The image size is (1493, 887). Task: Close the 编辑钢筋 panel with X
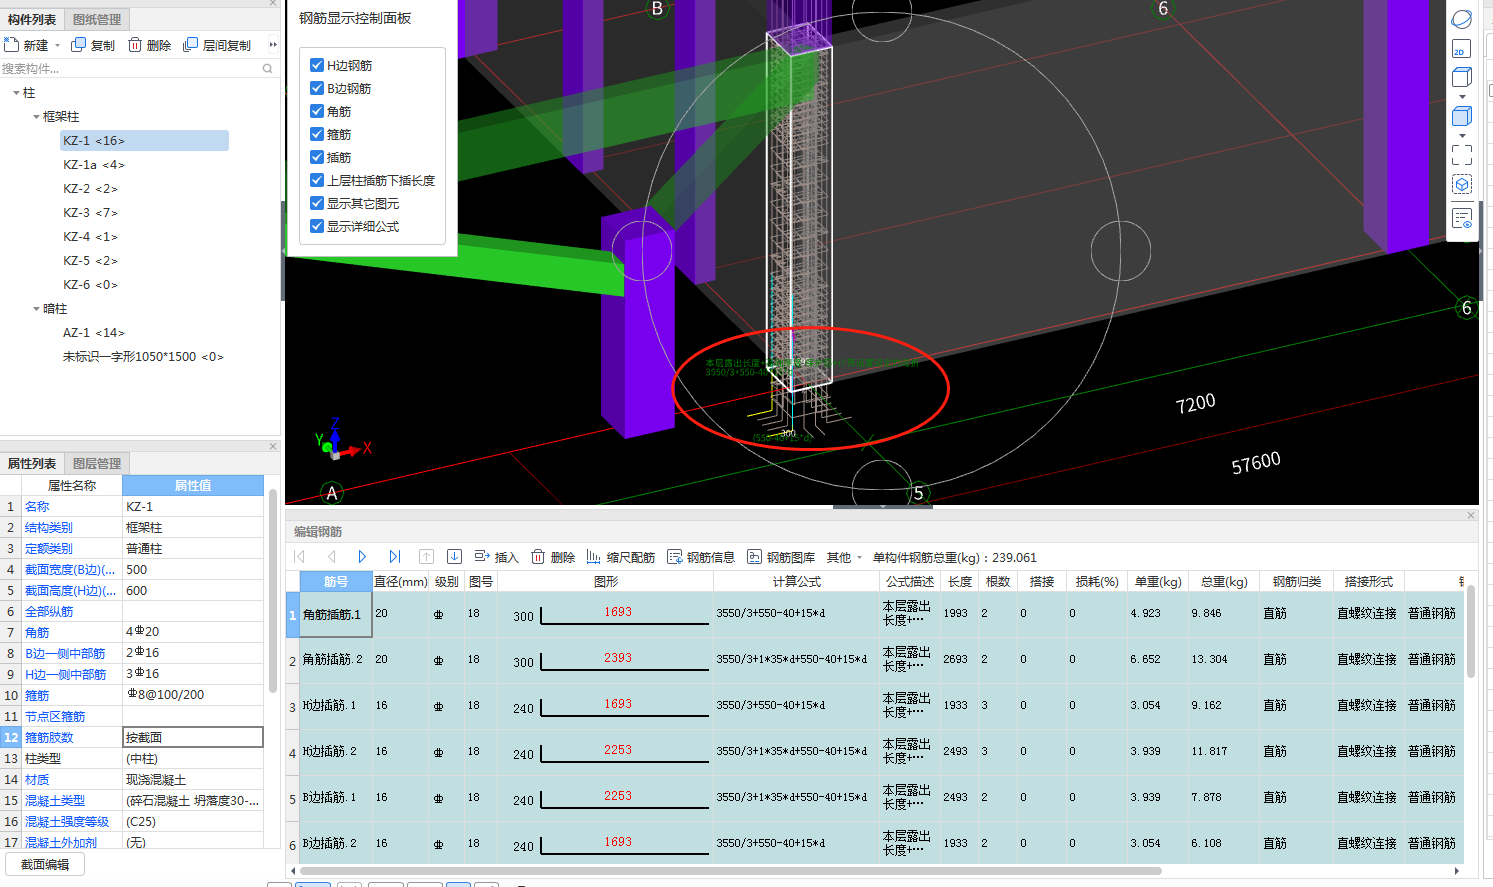pos(1471,516)
